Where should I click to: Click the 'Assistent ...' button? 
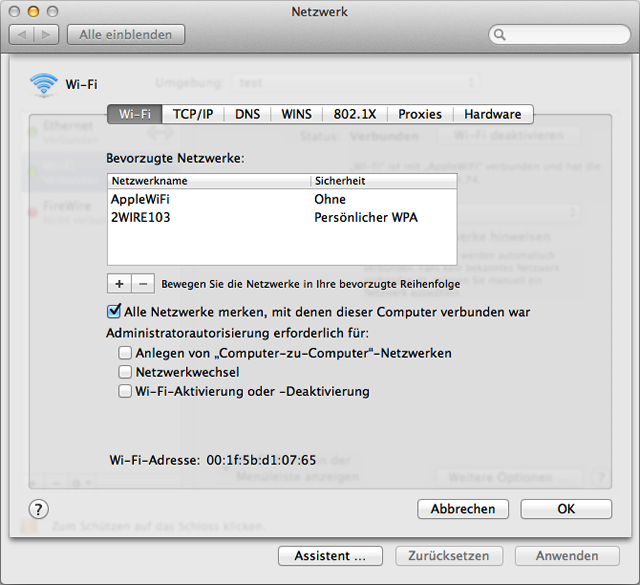(x=330, y=556)
